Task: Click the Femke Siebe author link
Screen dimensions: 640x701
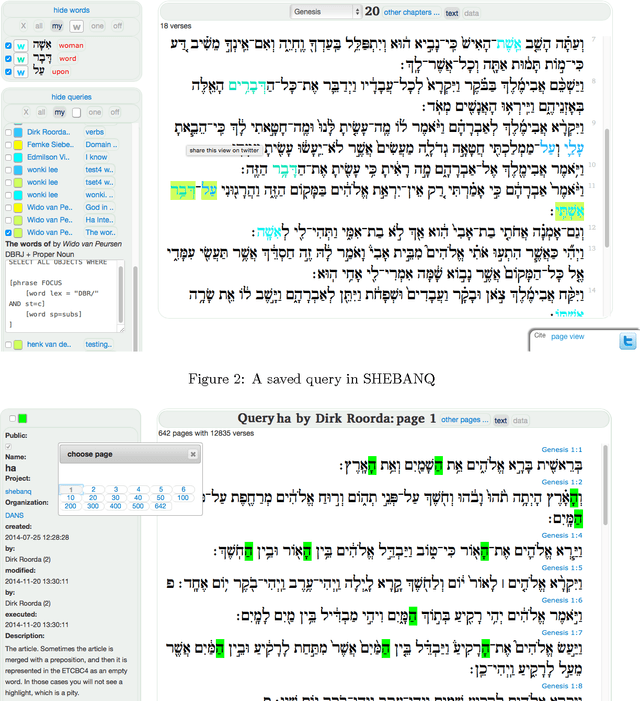Action: tap(51, 145)
